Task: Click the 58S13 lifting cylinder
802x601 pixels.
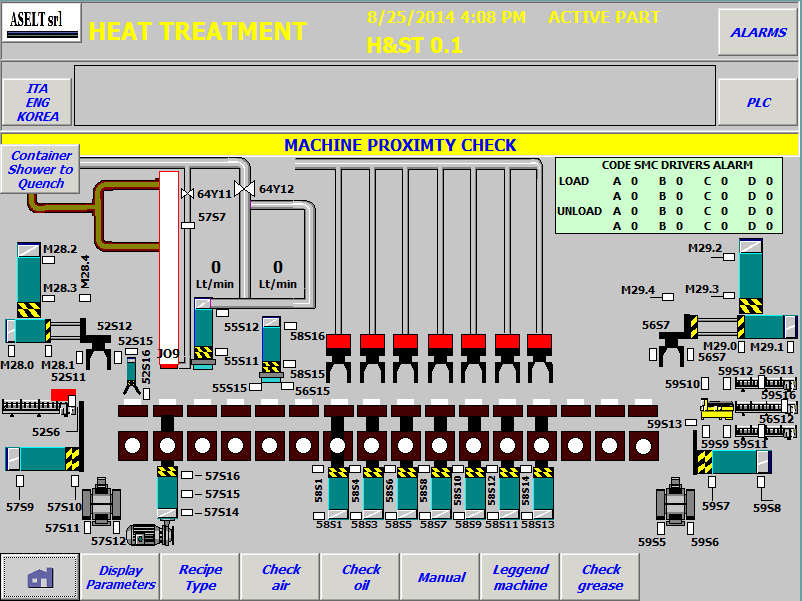Action: (x=543, y=493)
